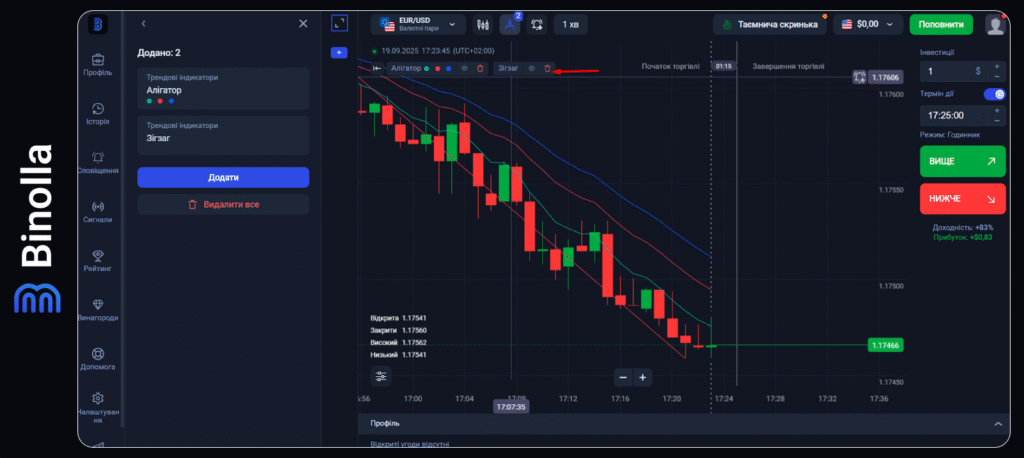Open Профіль in the left sidebar

(97, 65)
